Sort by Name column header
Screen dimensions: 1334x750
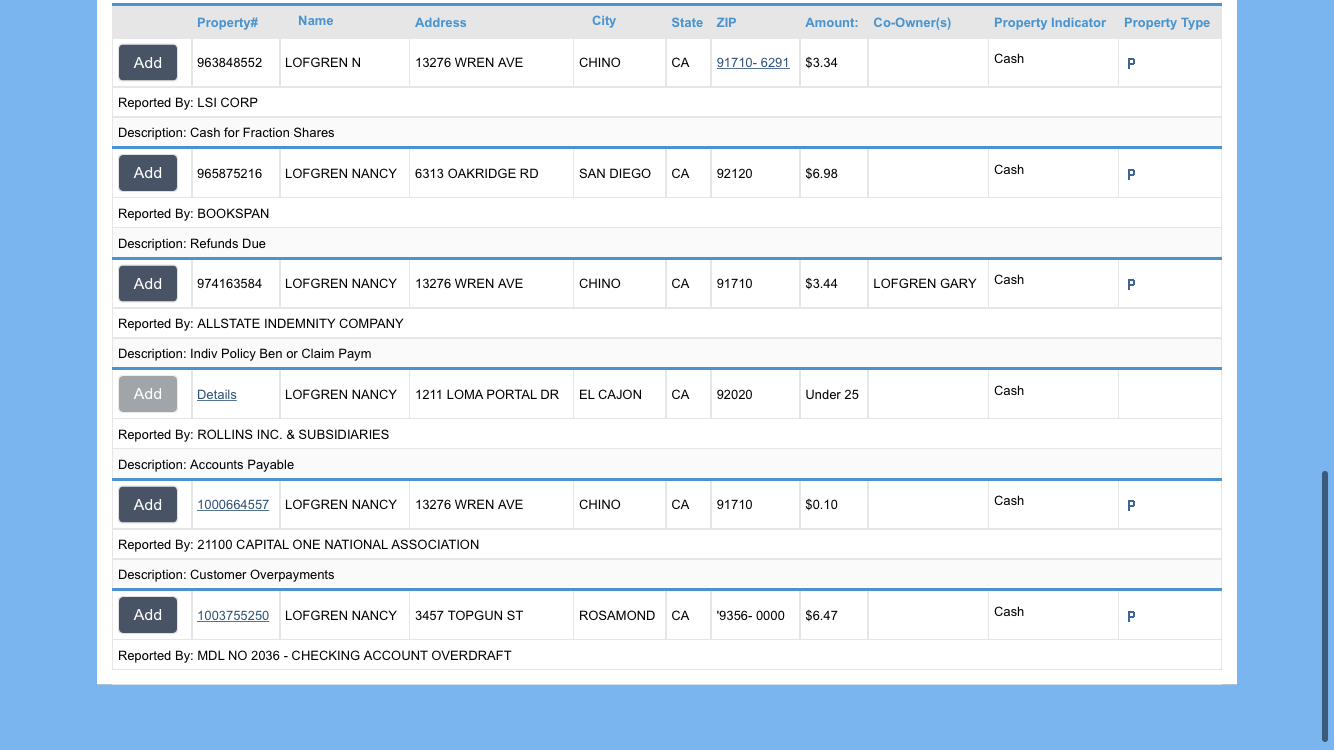point(316,21)
